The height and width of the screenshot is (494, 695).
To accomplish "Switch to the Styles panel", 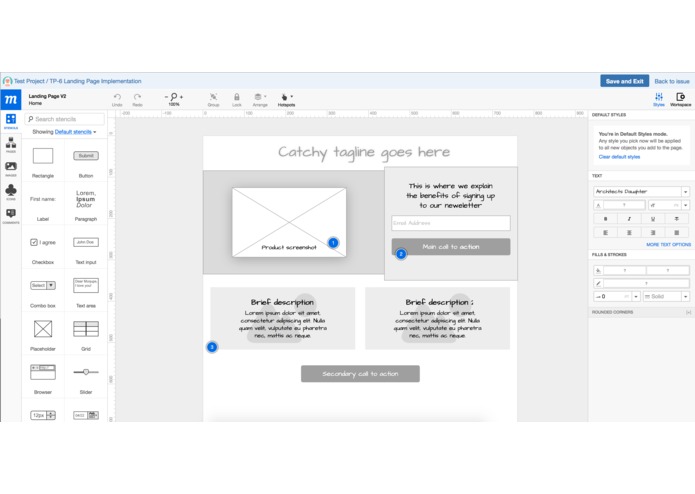I will point(659,99).
